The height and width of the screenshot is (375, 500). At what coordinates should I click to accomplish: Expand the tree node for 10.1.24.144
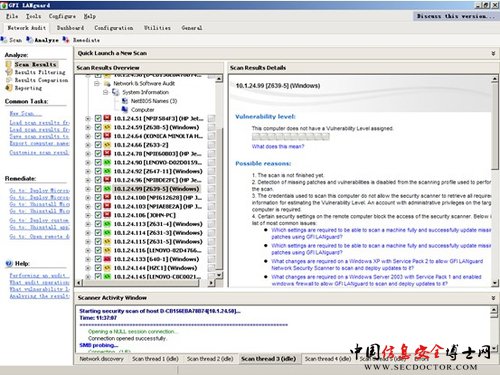[x=88, y=268]
